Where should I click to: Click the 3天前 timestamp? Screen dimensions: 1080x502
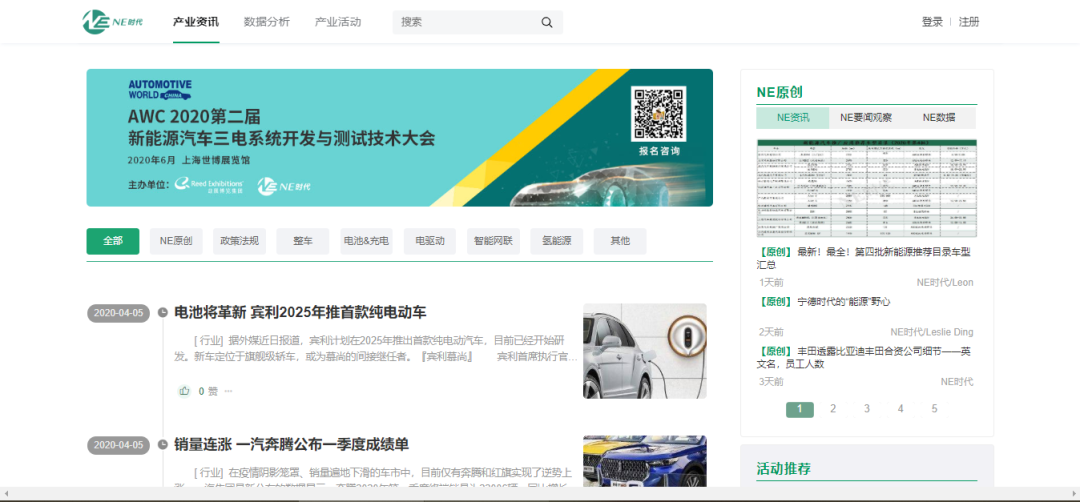click(771, 381)
